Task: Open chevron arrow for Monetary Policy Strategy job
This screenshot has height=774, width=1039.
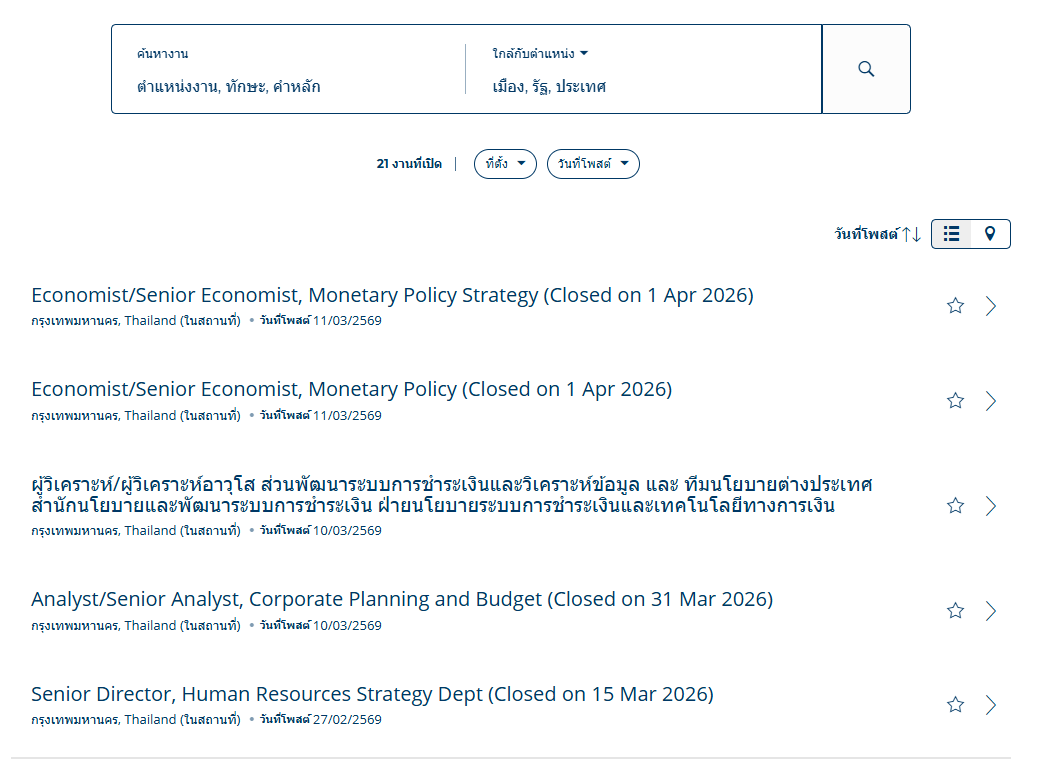Action: coord(991,306)
